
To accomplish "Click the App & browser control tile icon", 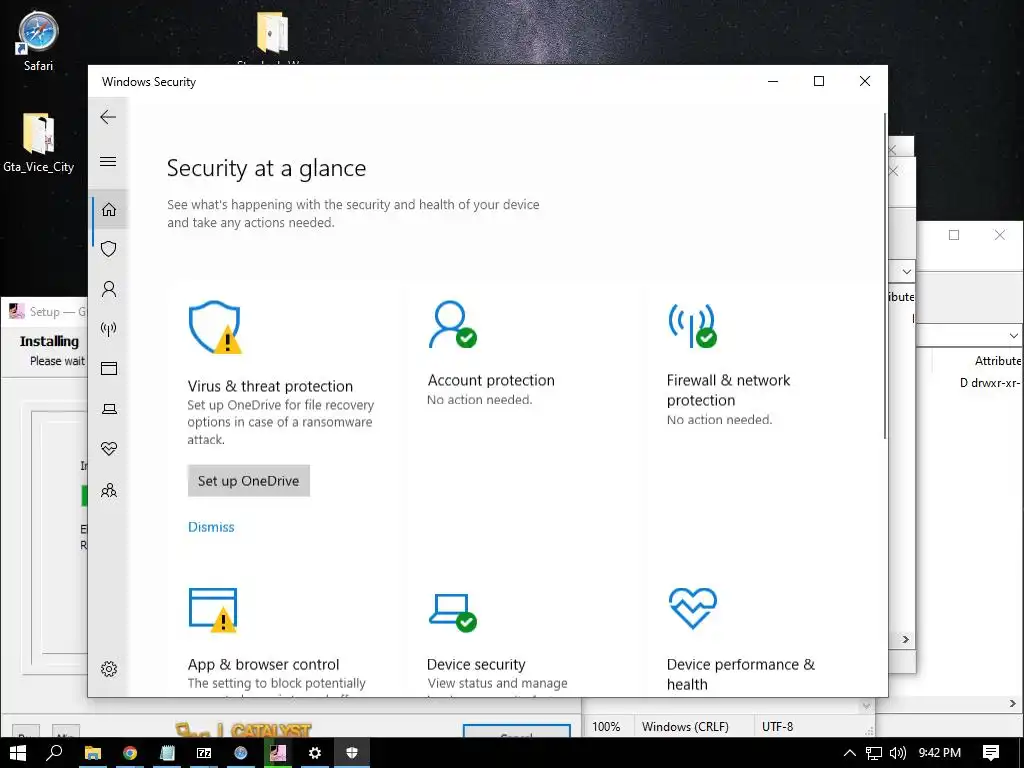I will click(x=213, y=610).
